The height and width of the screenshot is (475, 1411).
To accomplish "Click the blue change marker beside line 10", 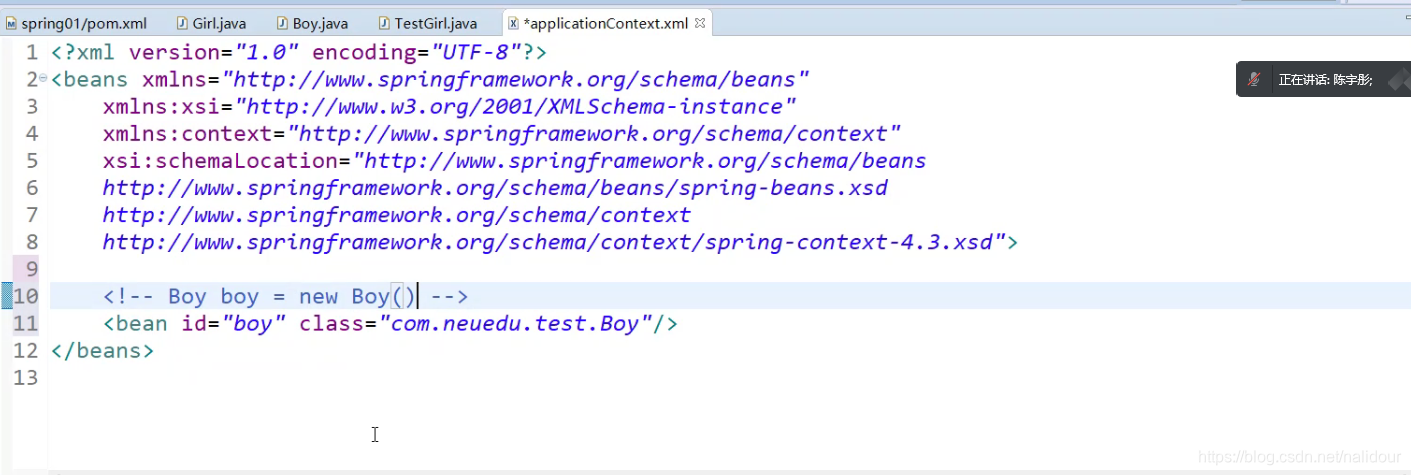I will tap(7, 296).
